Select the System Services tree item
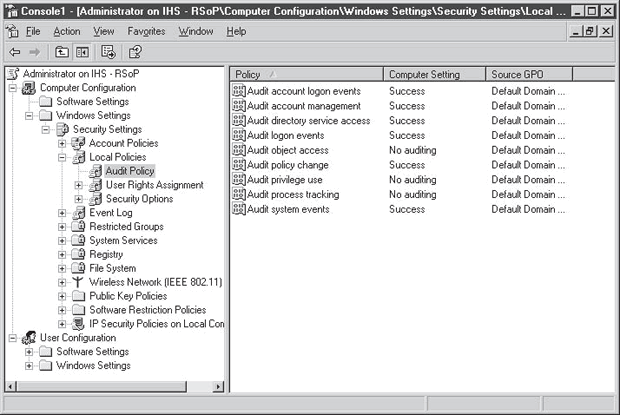Viewport: 620px width, 415px height. point(123,240)
